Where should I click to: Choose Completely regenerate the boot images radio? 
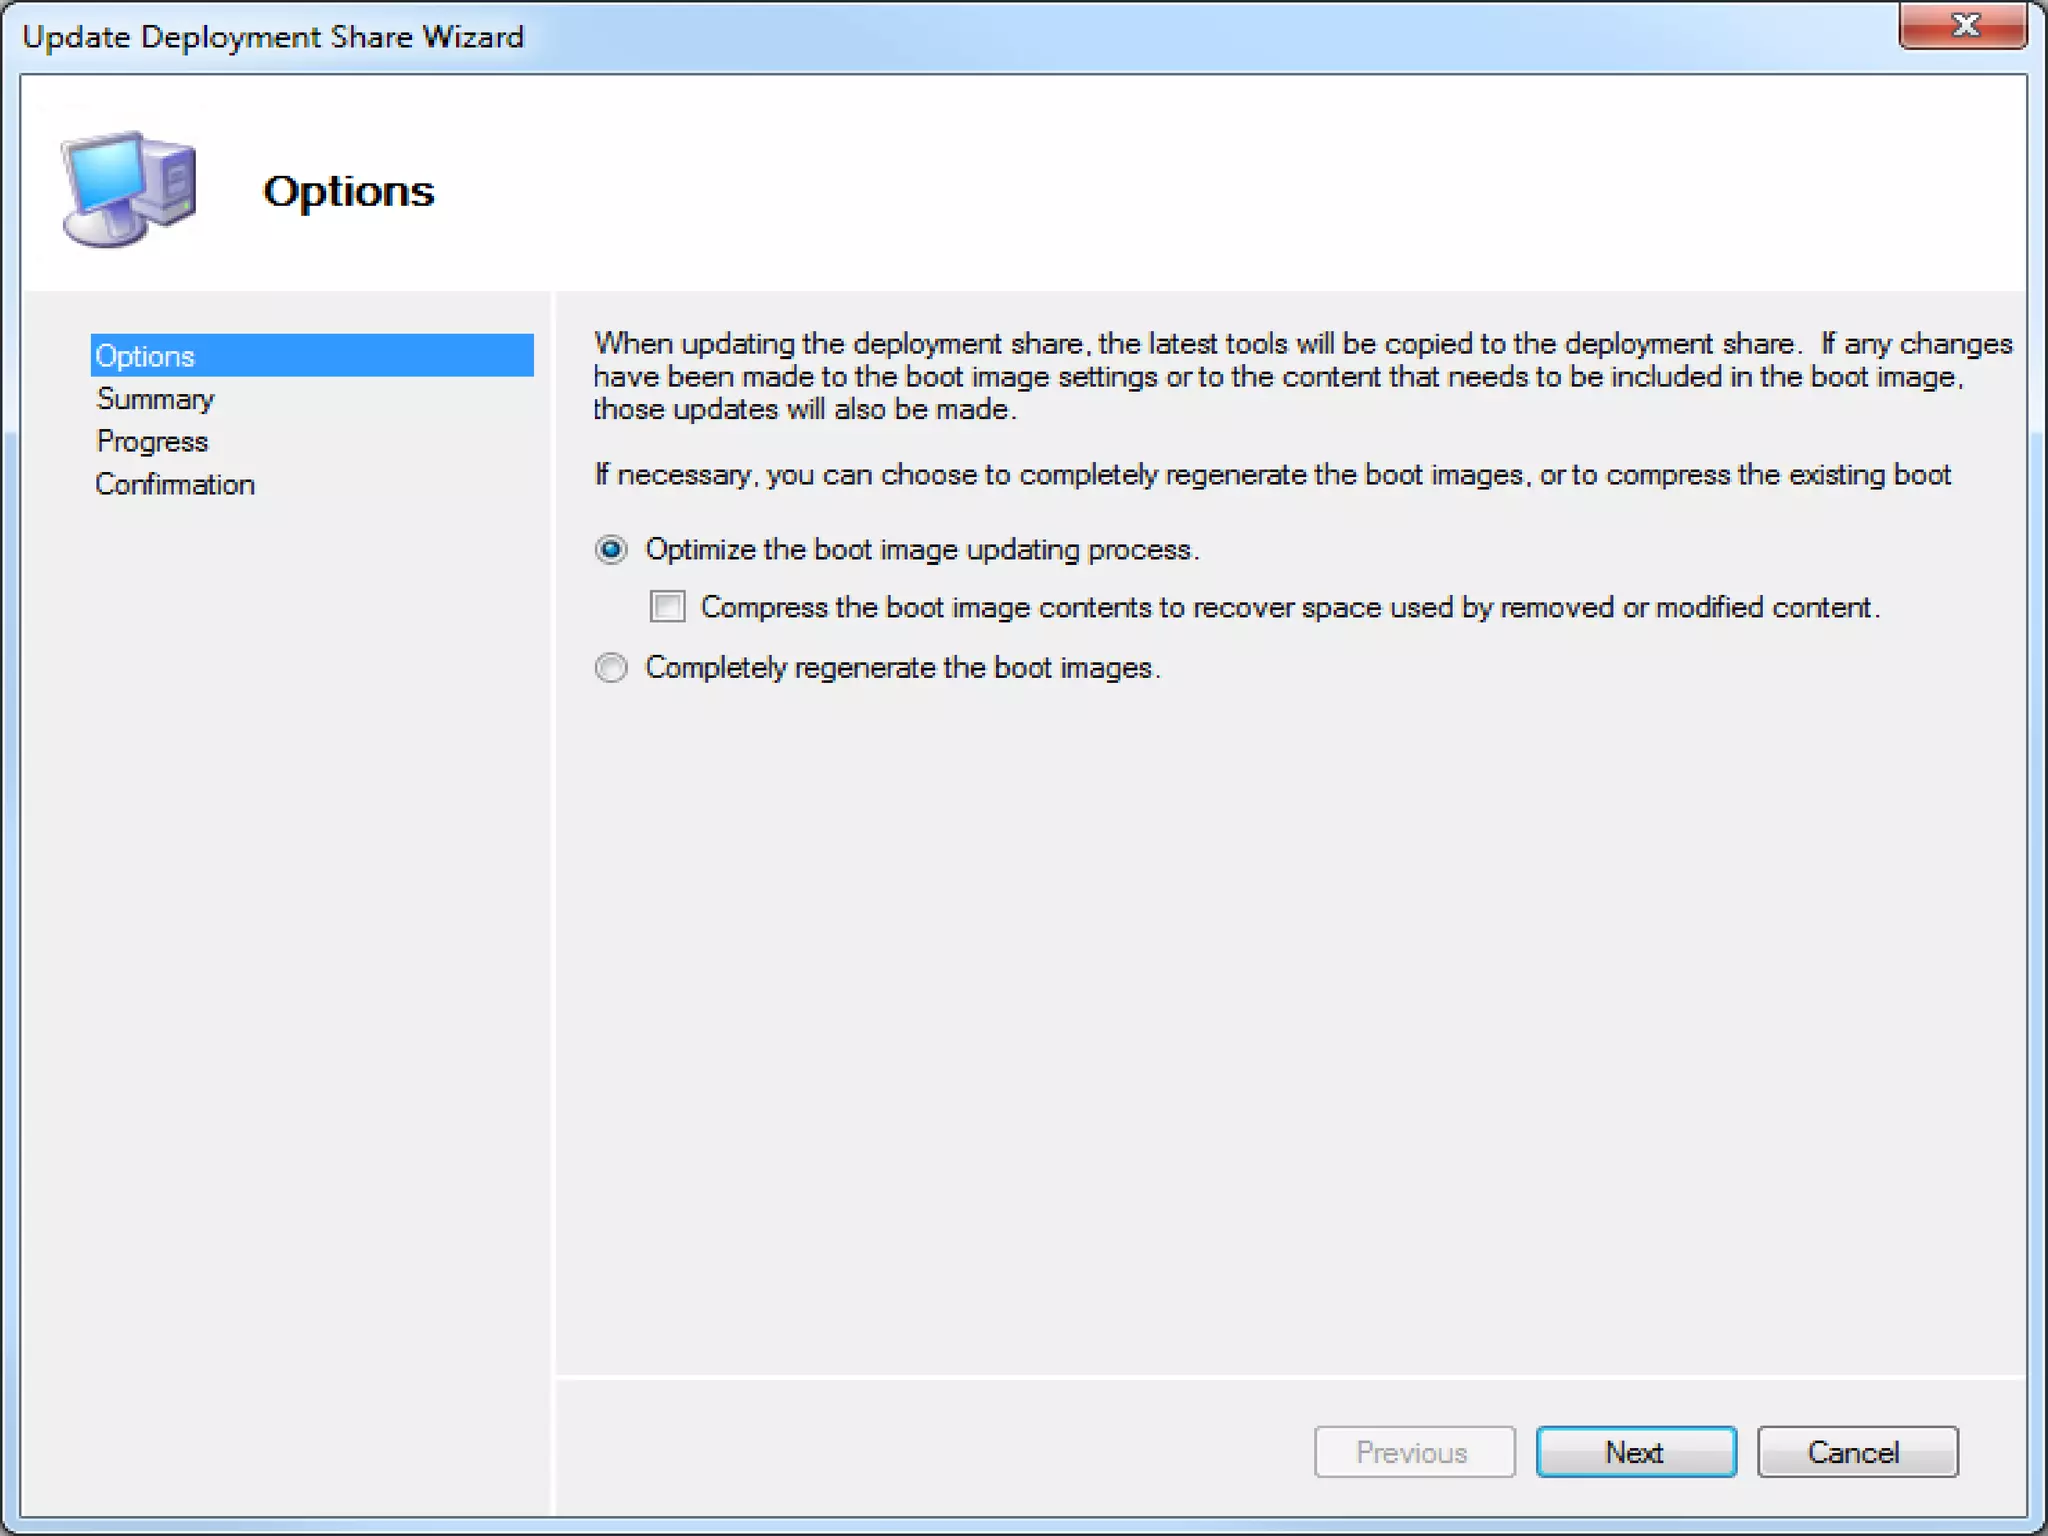[611, 667]
